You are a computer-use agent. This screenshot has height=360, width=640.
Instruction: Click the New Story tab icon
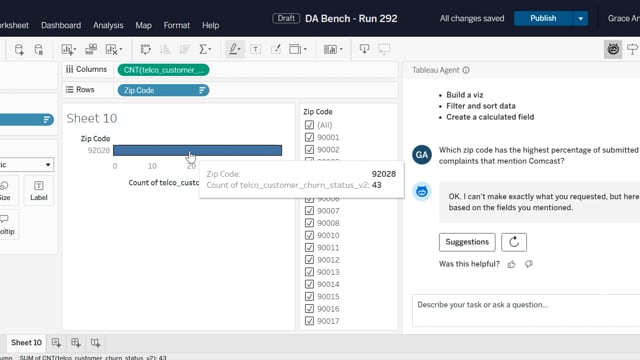(95, 343)
